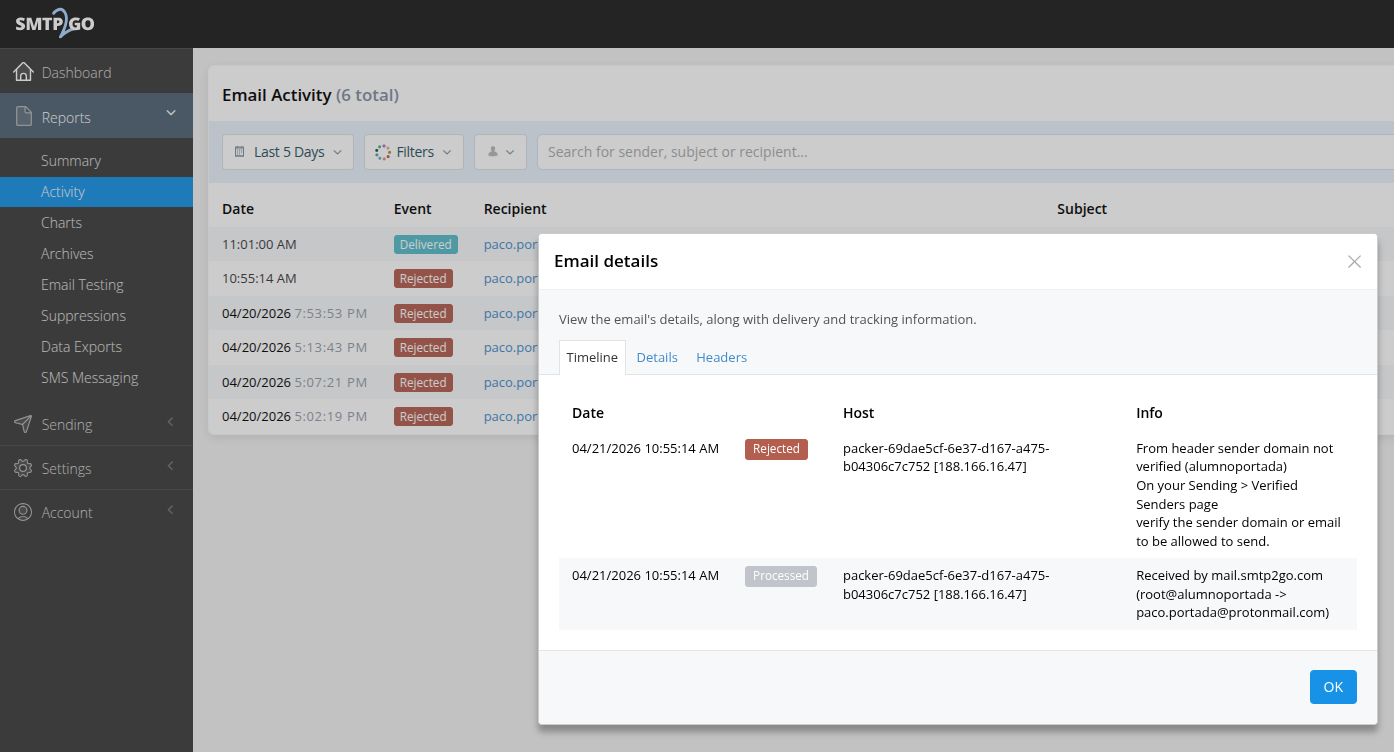Click the Reports document icon
1394x752 pixels.
coord(23,117)
